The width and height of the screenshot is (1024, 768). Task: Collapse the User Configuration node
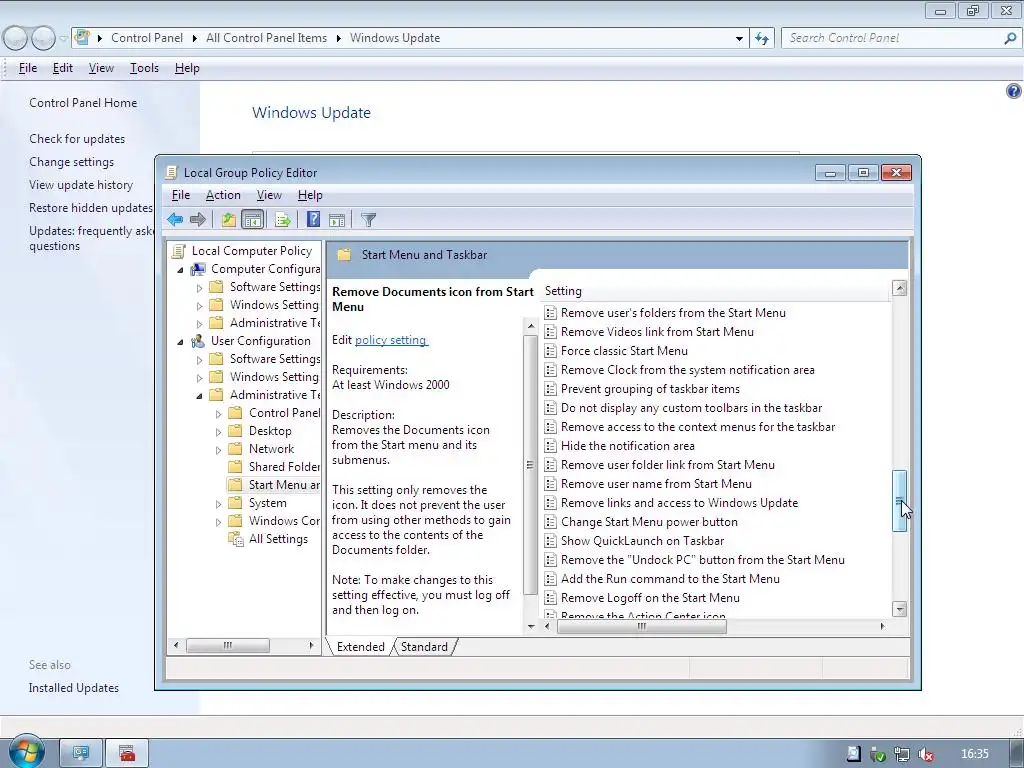tap(181, 342)
